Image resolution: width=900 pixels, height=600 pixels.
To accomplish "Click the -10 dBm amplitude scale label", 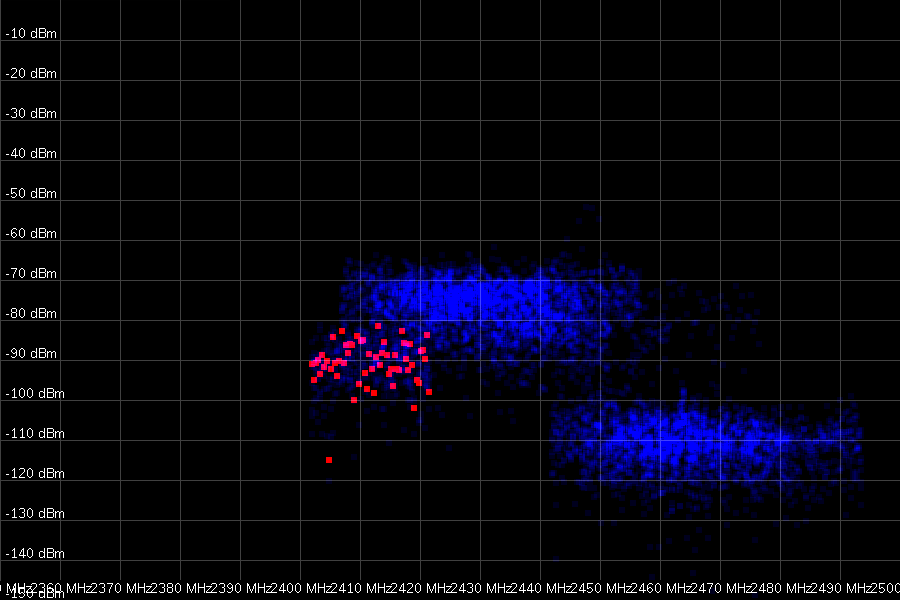I will coord(33,33).
